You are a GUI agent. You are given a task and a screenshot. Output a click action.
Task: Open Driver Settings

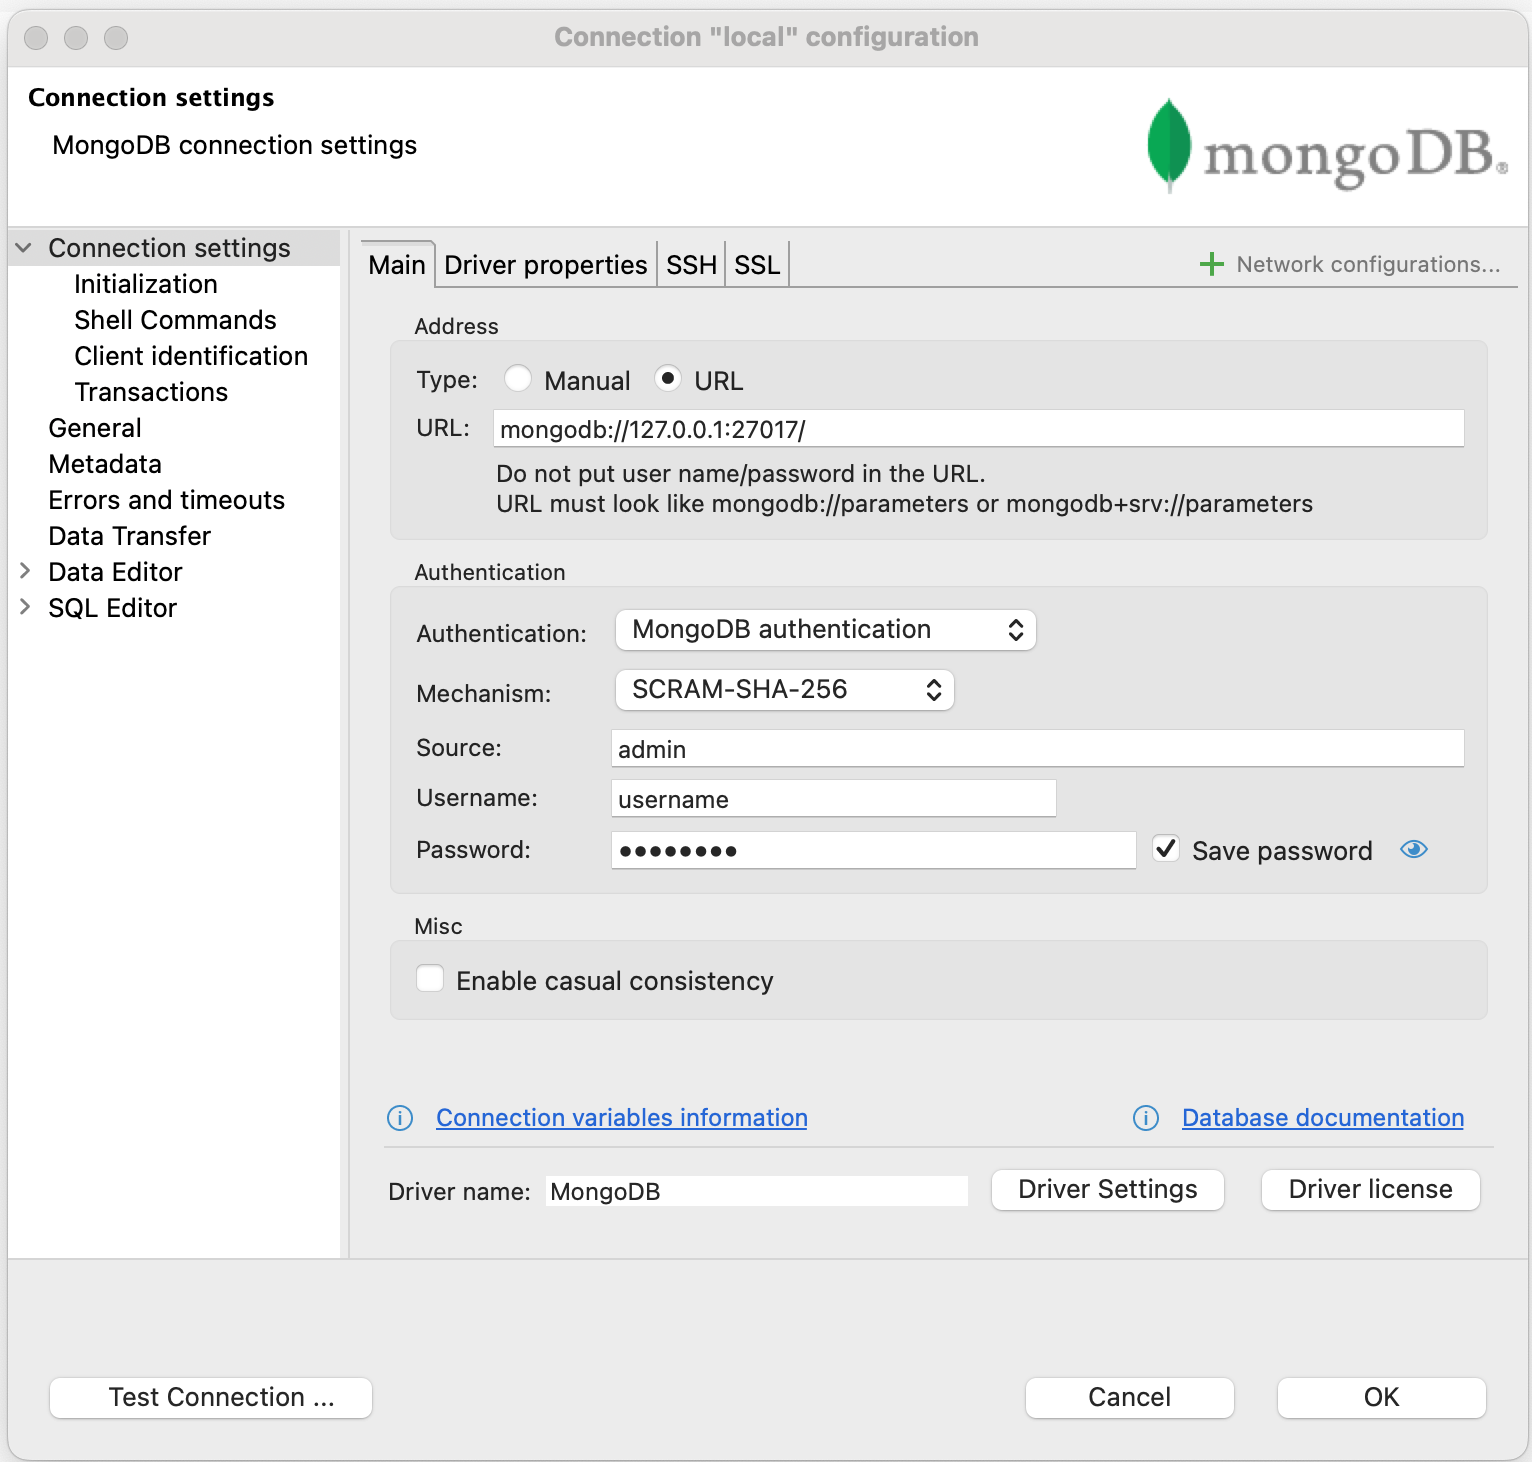tap(1107, 1189)
